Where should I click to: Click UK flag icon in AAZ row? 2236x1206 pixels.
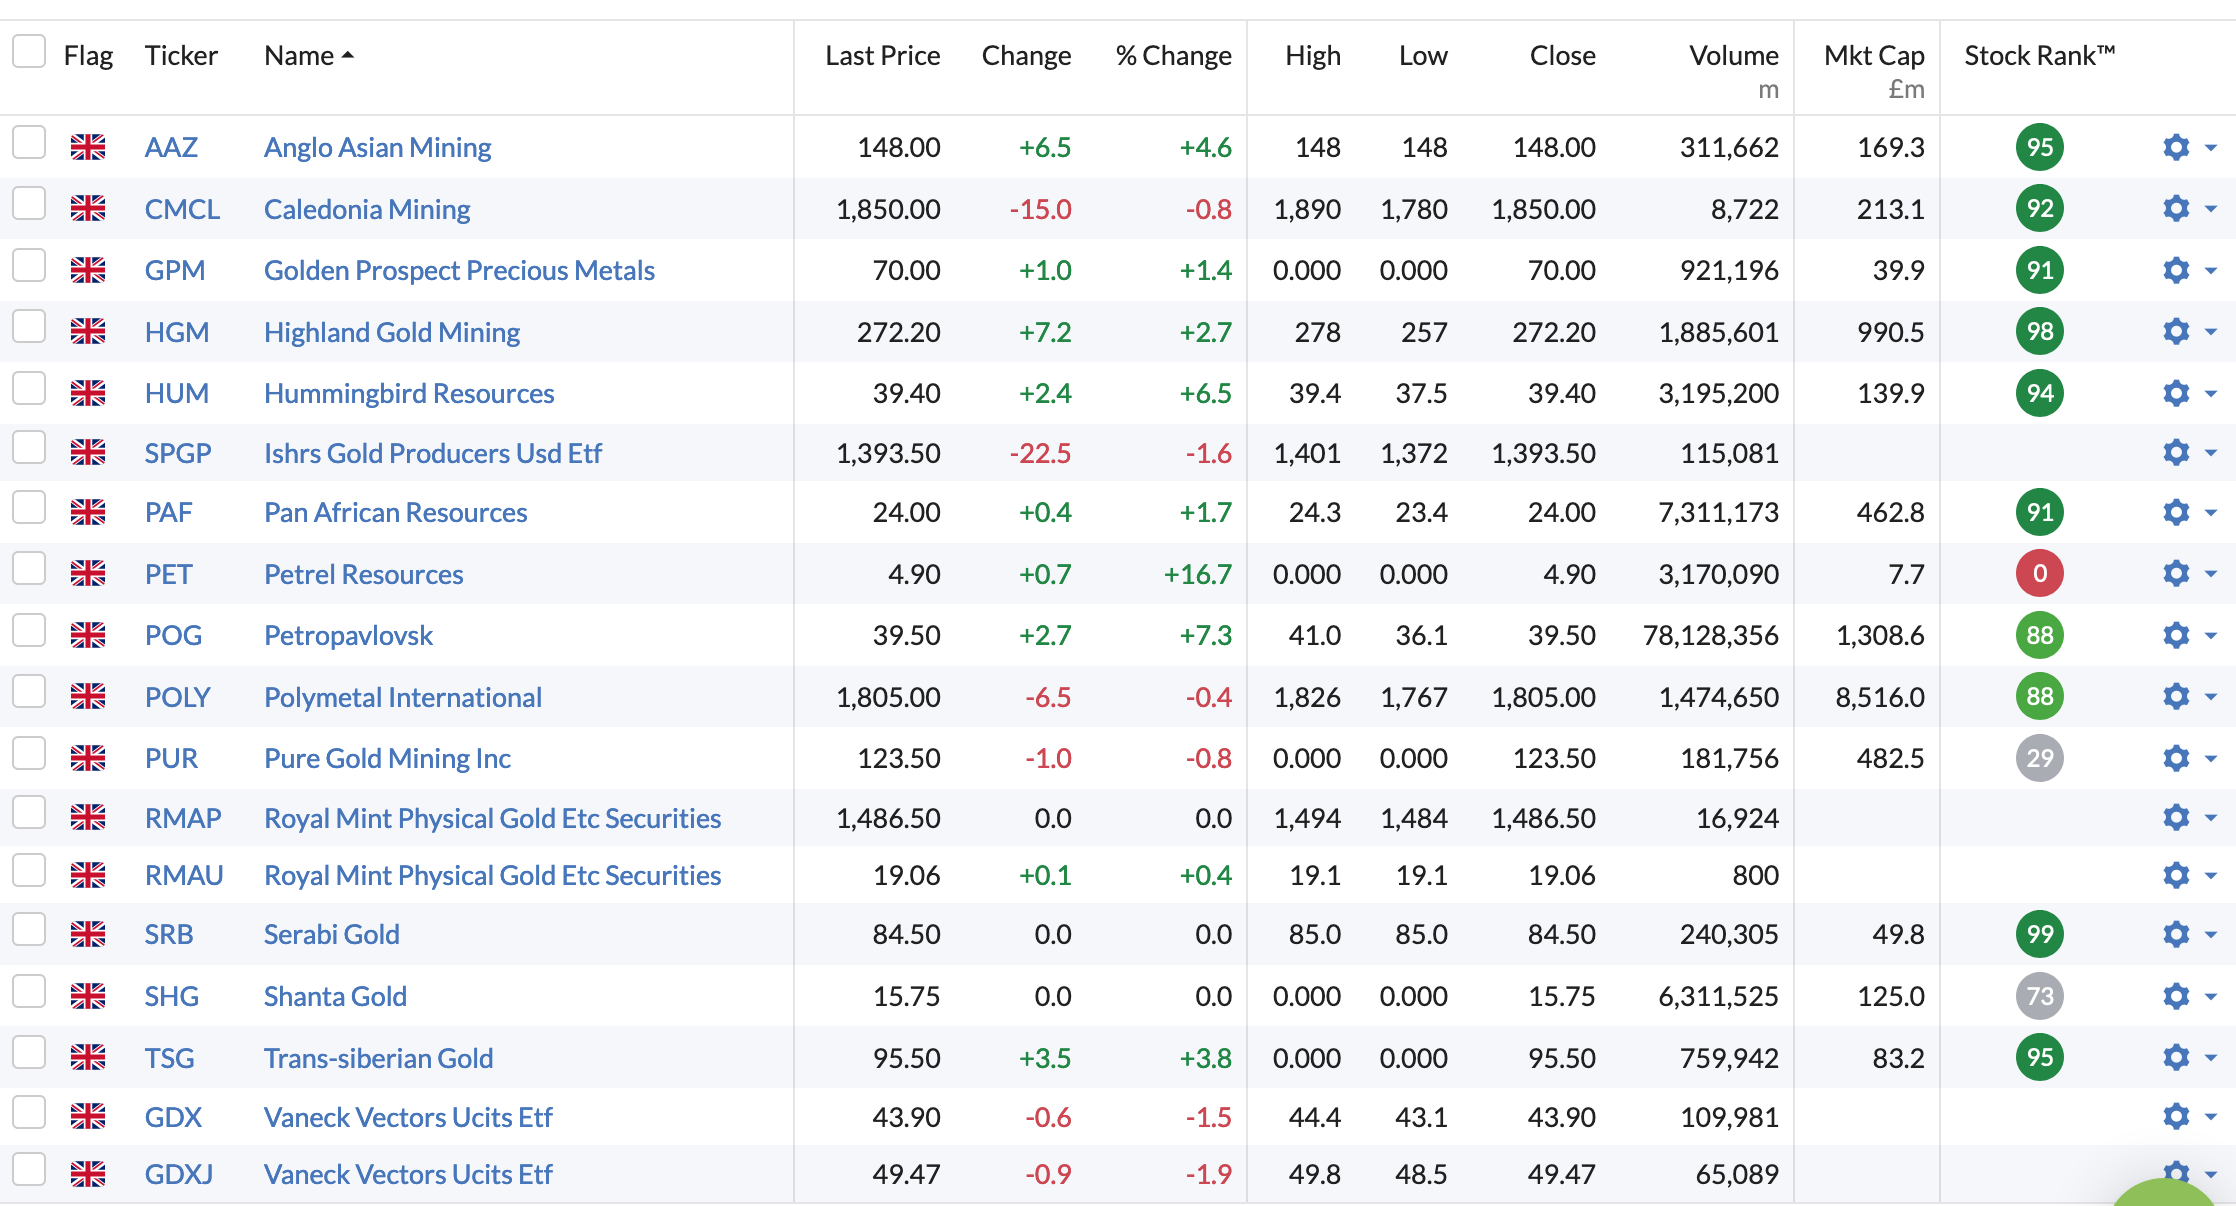(88, 147)
